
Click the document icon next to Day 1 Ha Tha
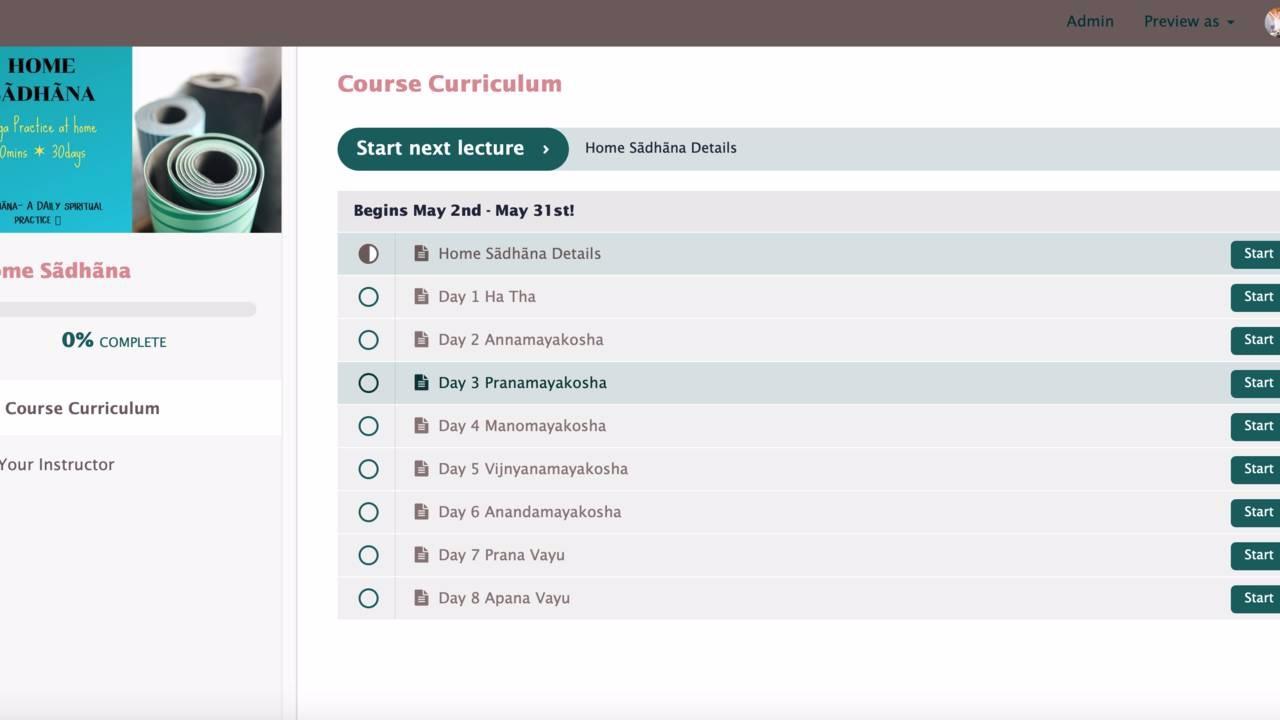click(421, 297)
